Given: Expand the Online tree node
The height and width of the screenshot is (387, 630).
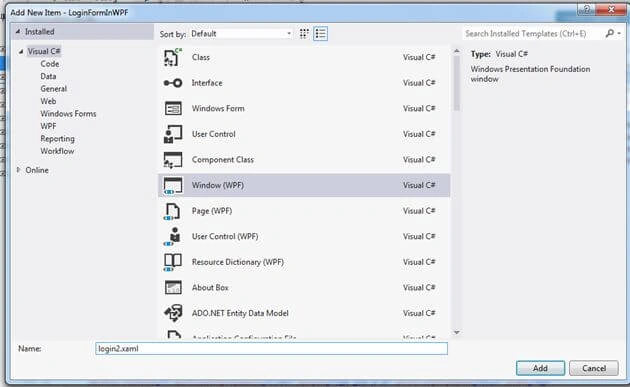Looking at the screenshot, I should (18, 170).
